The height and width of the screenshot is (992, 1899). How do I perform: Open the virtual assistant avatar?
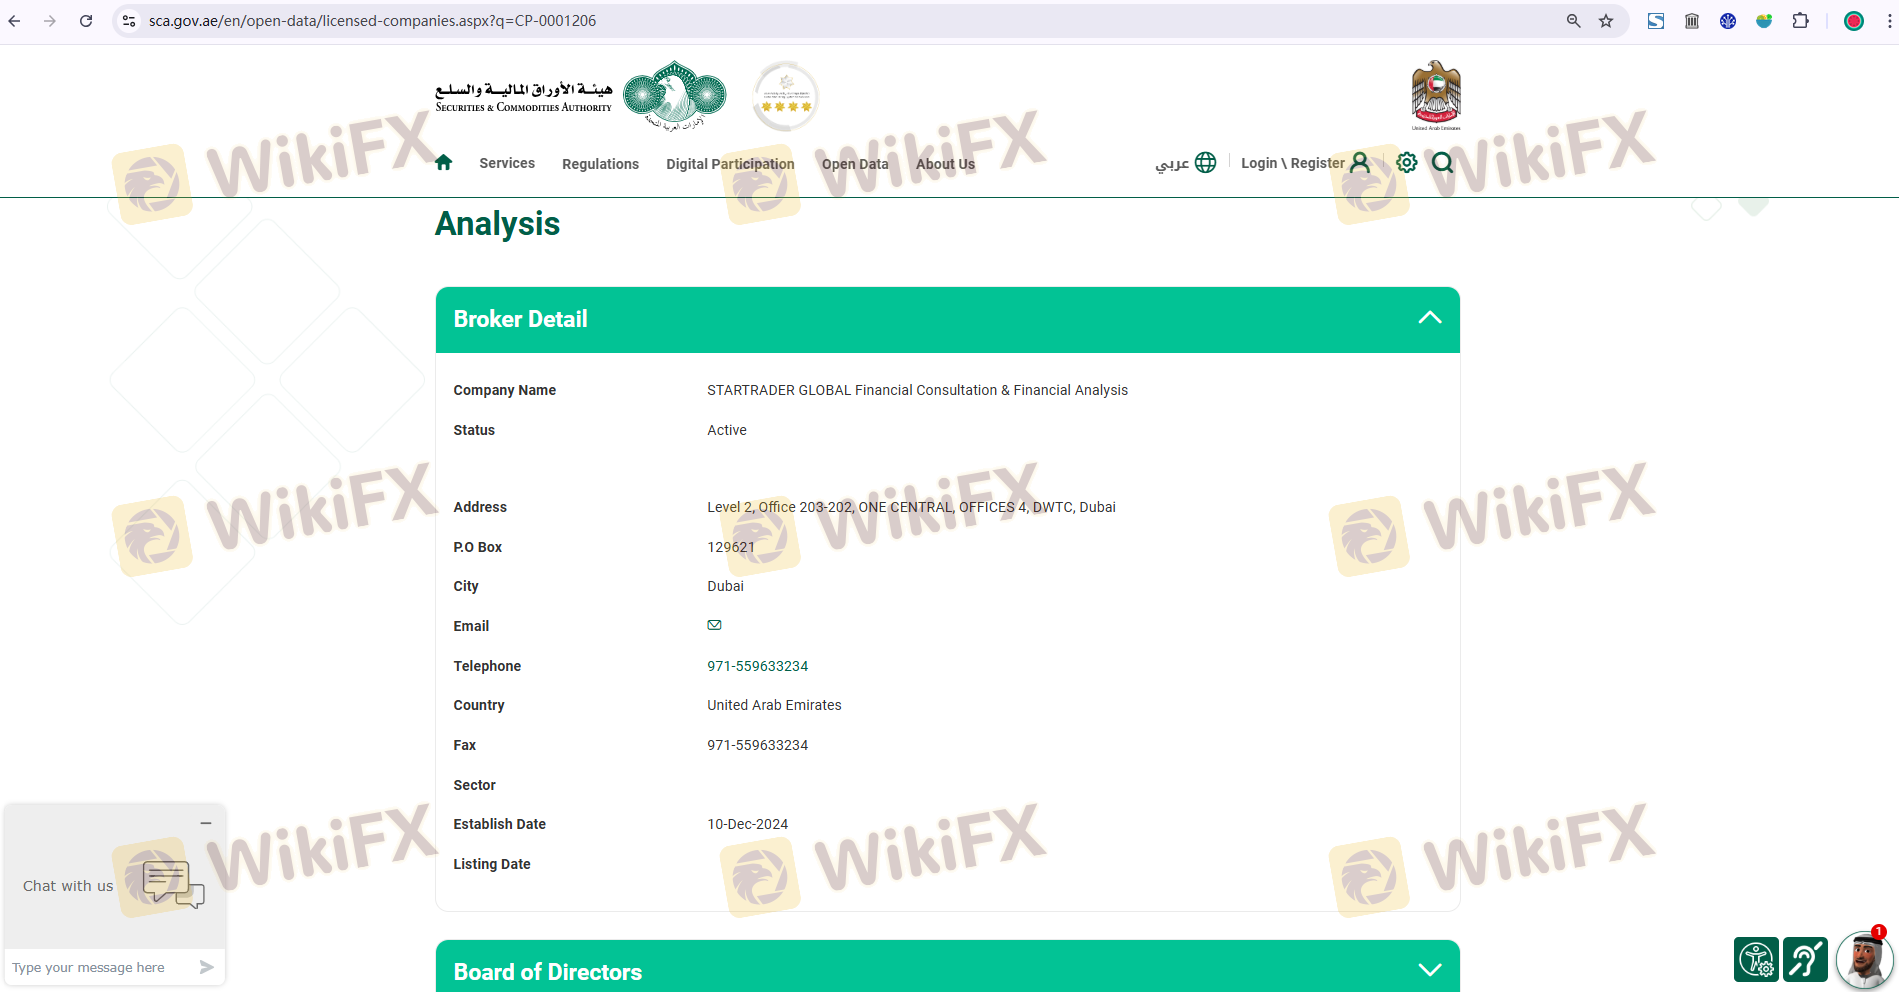coord(1864,960)
